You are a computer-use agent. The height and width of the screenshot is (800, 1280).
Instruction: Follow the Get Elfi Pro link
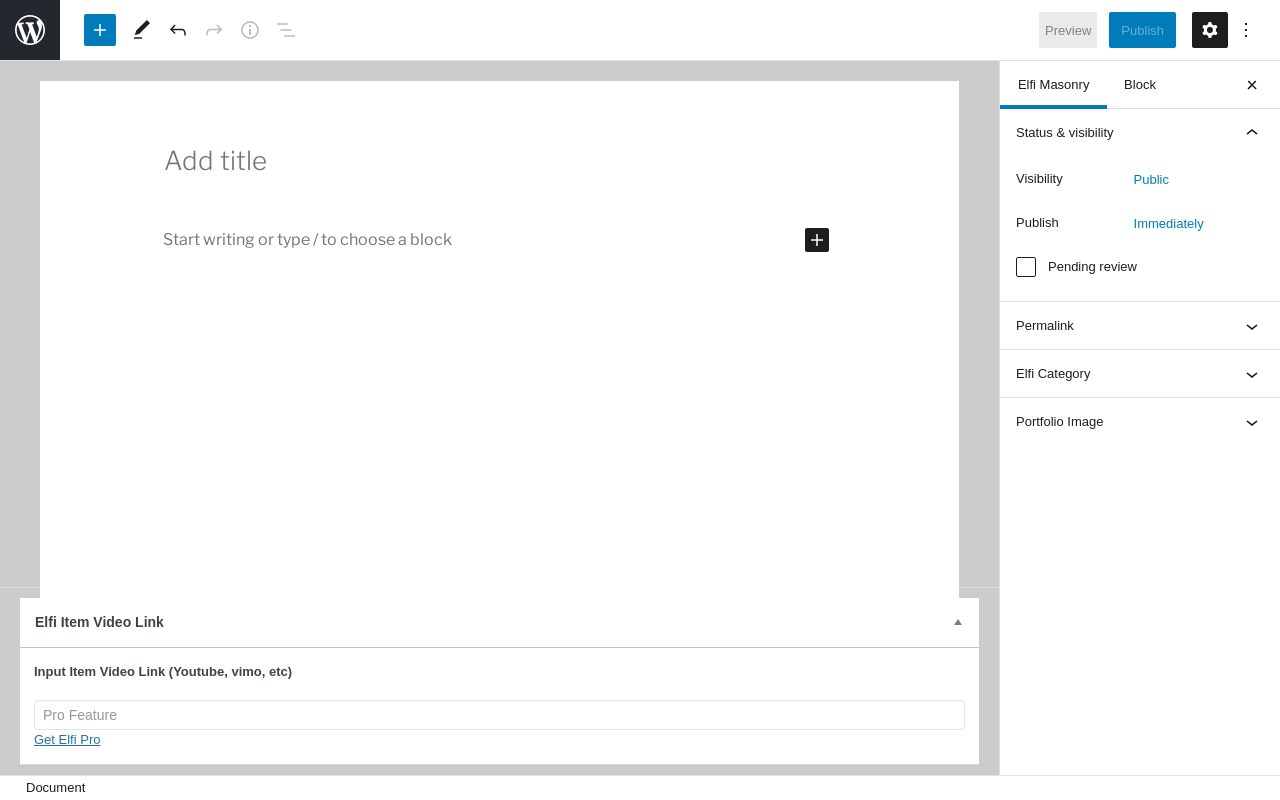(x=67, y=740)
